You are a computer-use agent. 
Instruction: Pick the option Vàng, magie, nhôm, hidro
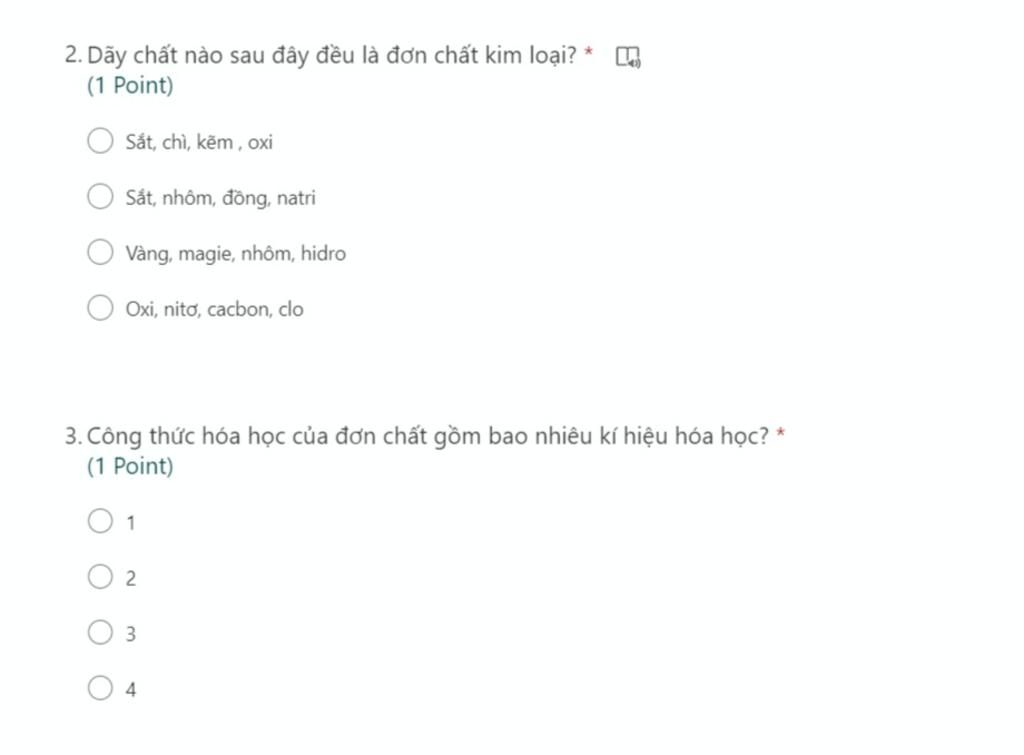coord(100,251)
